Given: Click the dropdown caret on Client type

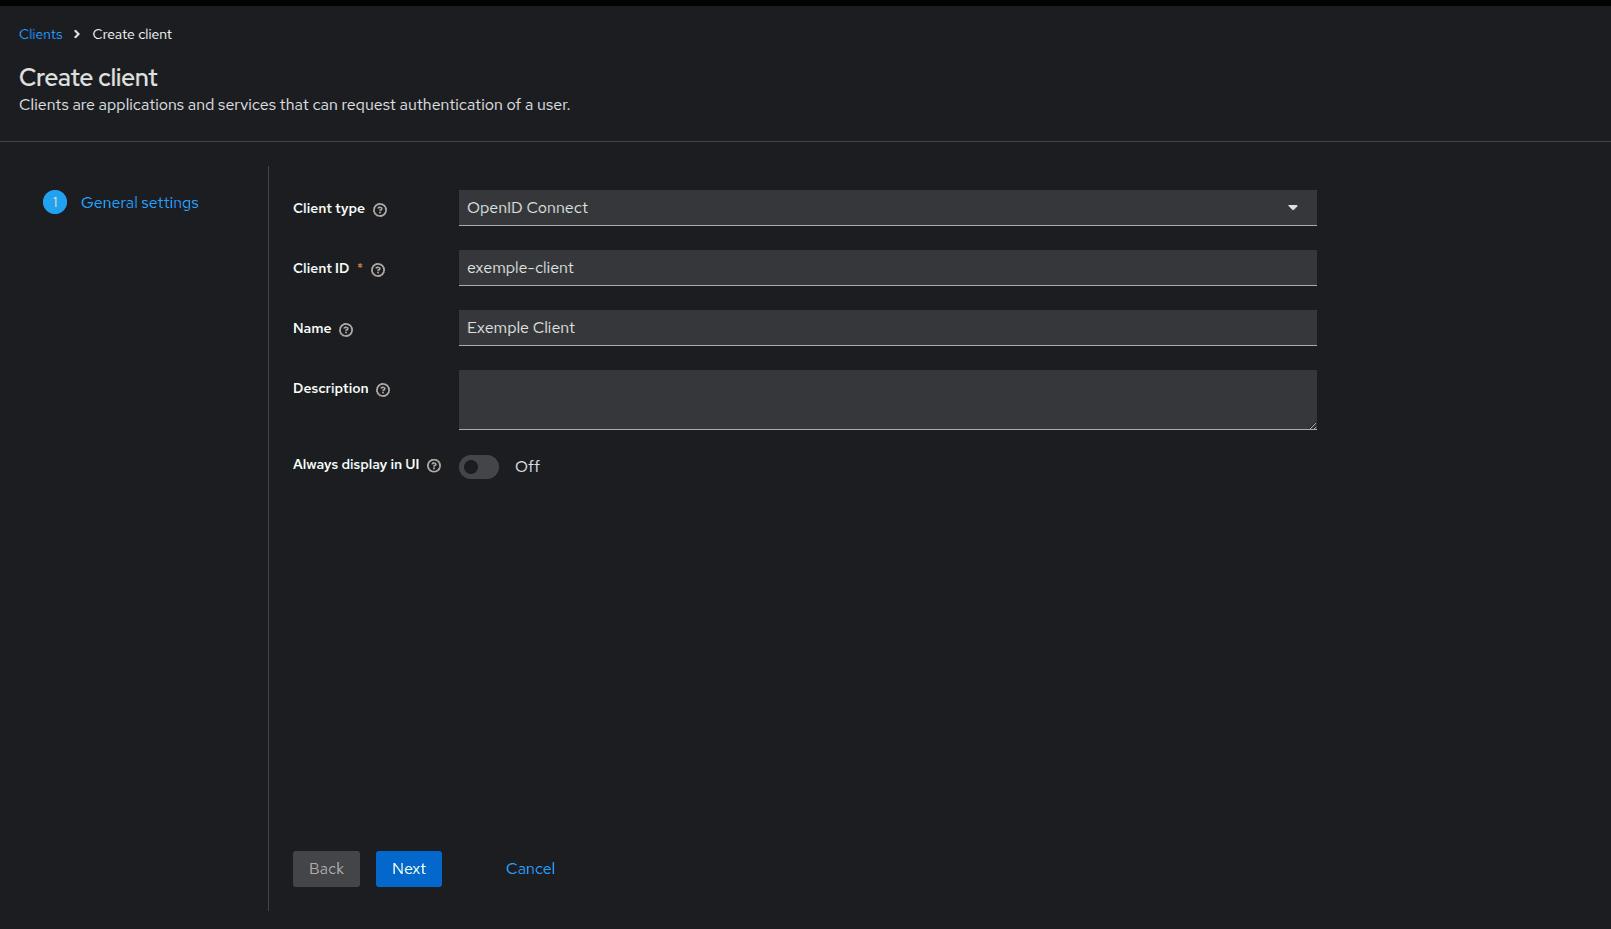Looking at the screenshot, I should point(1292,208).
